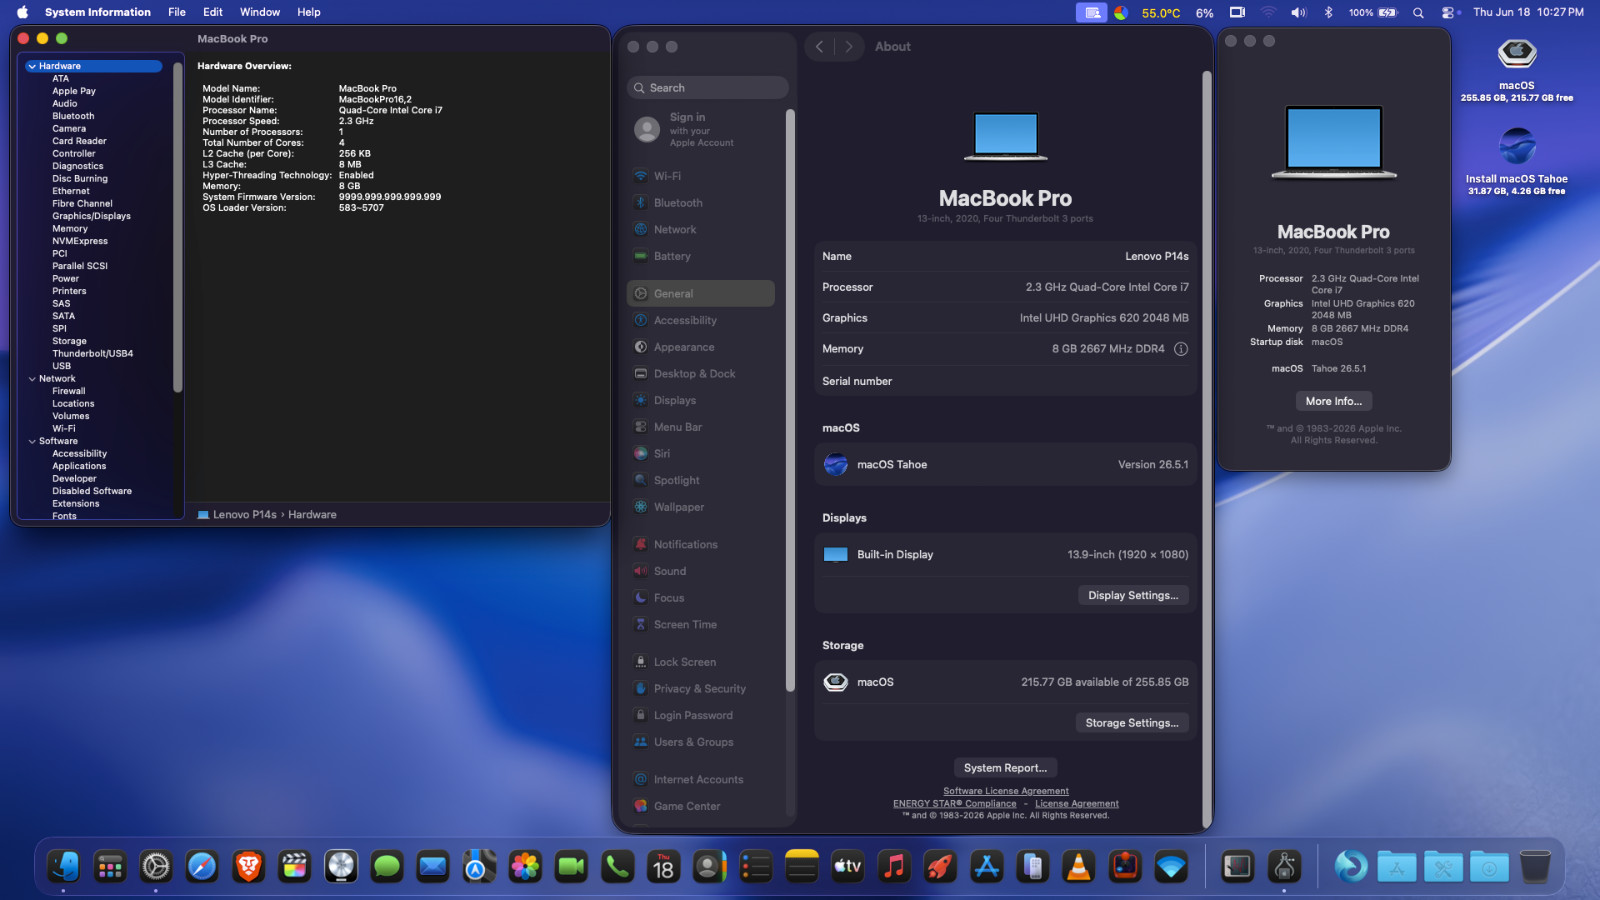This screenshot has width=1600, height=900.
Task: Open the File menu
Action: (x=177, y=12)
